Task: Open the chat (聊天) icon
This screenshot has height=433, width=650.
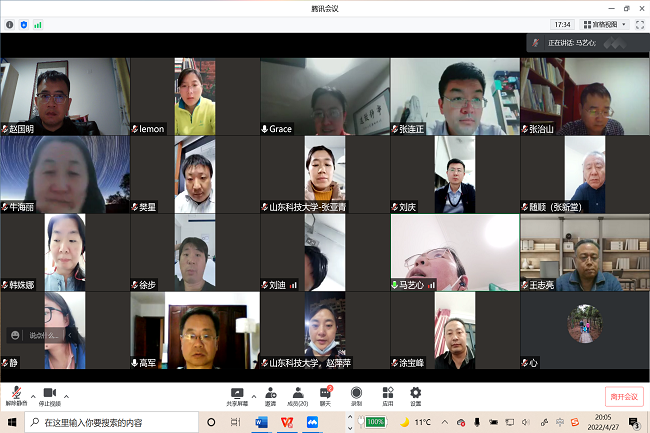Action: click(x=325, y=393)
